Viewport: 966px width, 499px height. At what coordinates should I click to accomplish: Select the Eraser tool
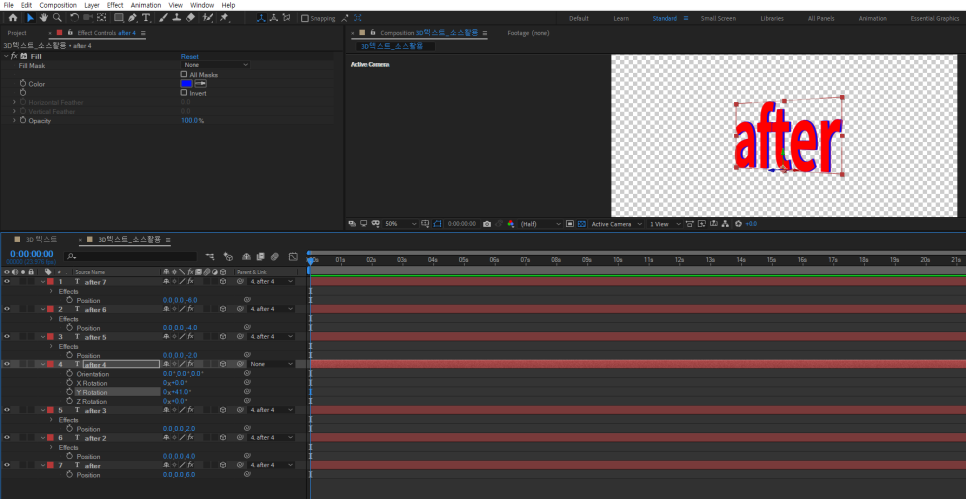pyautogui.click(x=190, y=18)
